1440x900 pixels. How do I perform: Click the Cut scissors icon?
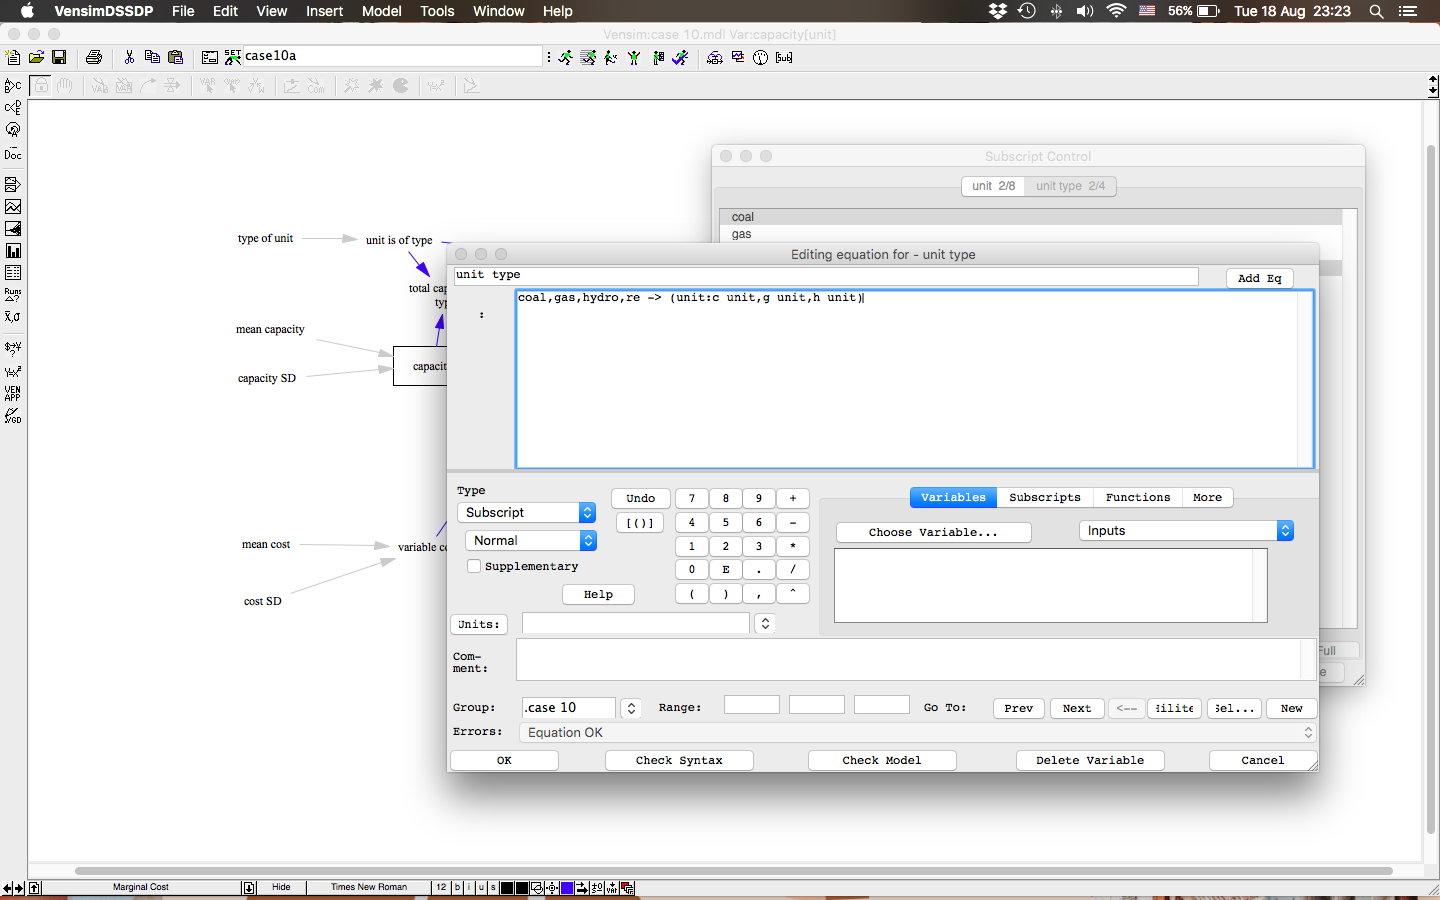click(x=129, y=57)
